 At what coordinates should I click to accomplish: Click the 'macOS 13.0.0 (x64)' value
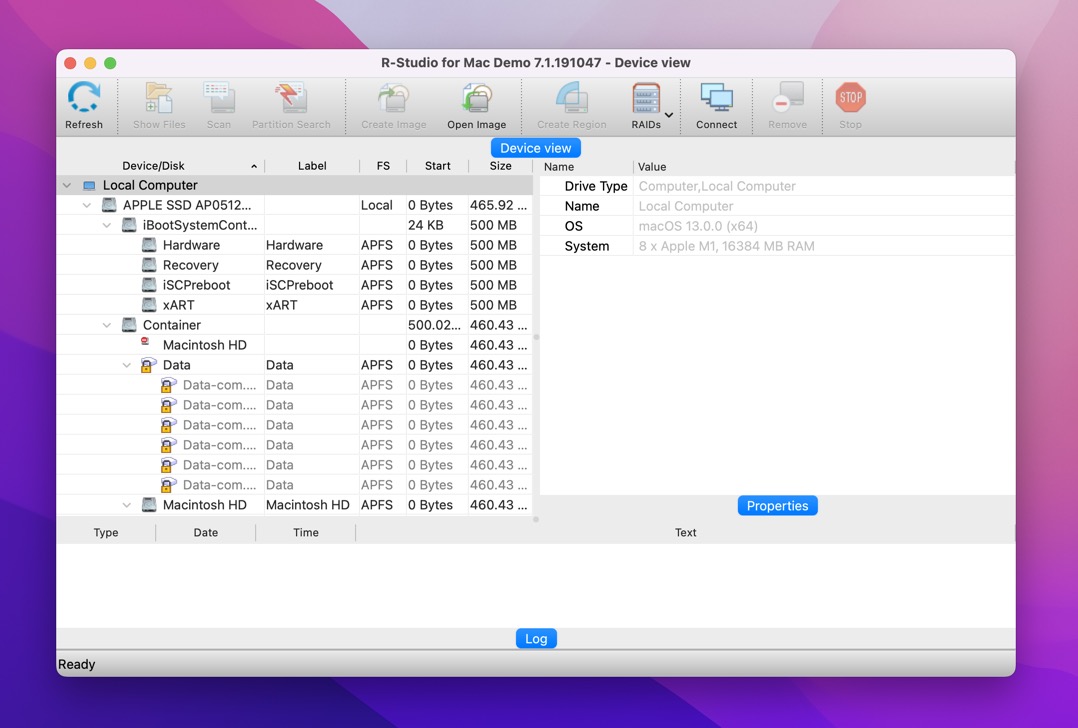pyautogui.click(x=698, y=226)
